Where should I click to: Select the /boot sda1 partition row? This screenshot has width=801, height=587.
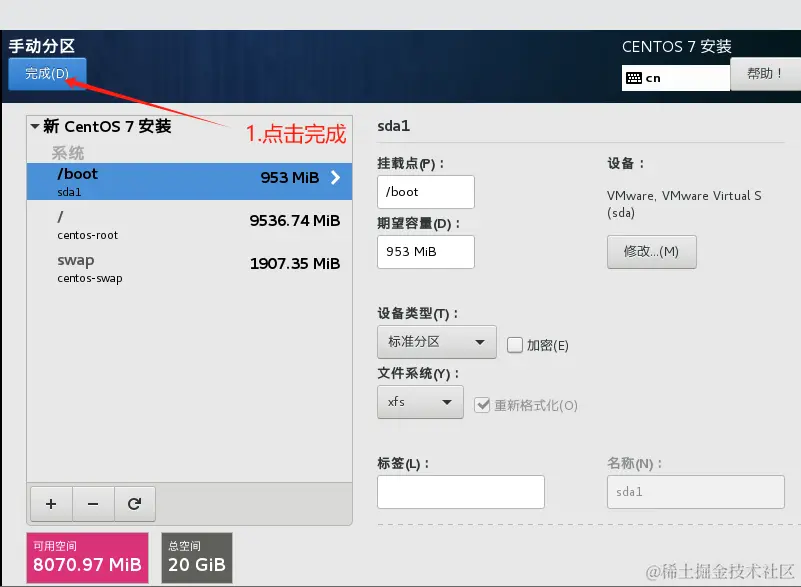pyautogui.click(x=189, y=181)
